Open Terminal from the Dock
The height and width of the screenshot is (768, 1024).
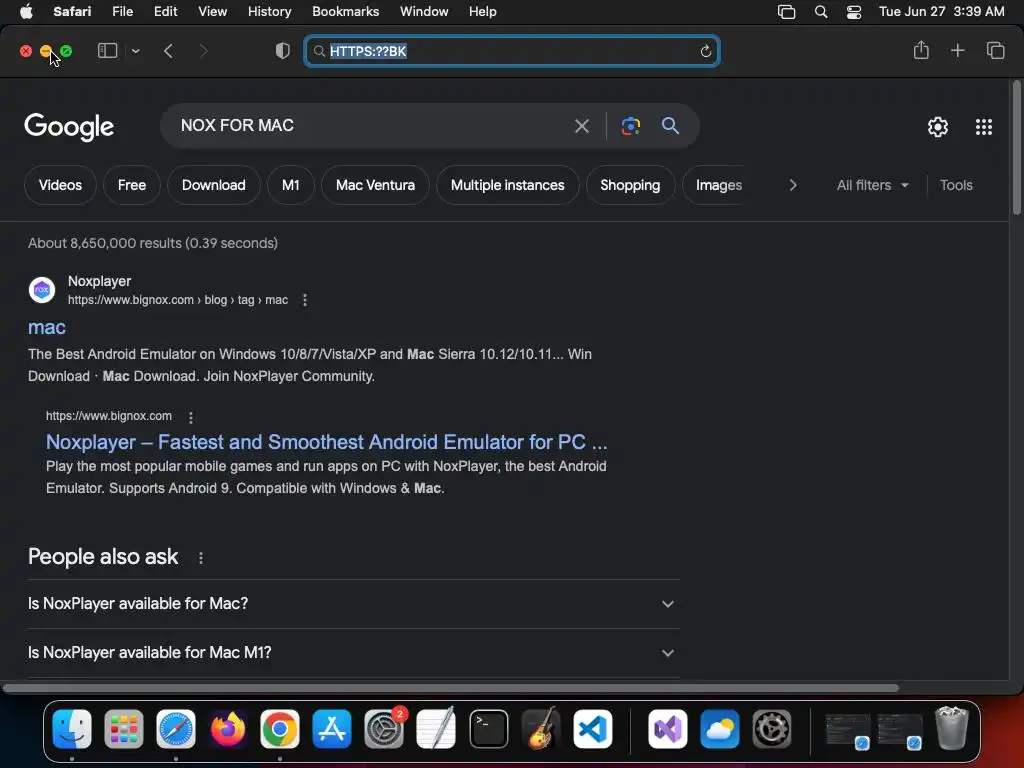pyautogui.click(x=488, y=729)
